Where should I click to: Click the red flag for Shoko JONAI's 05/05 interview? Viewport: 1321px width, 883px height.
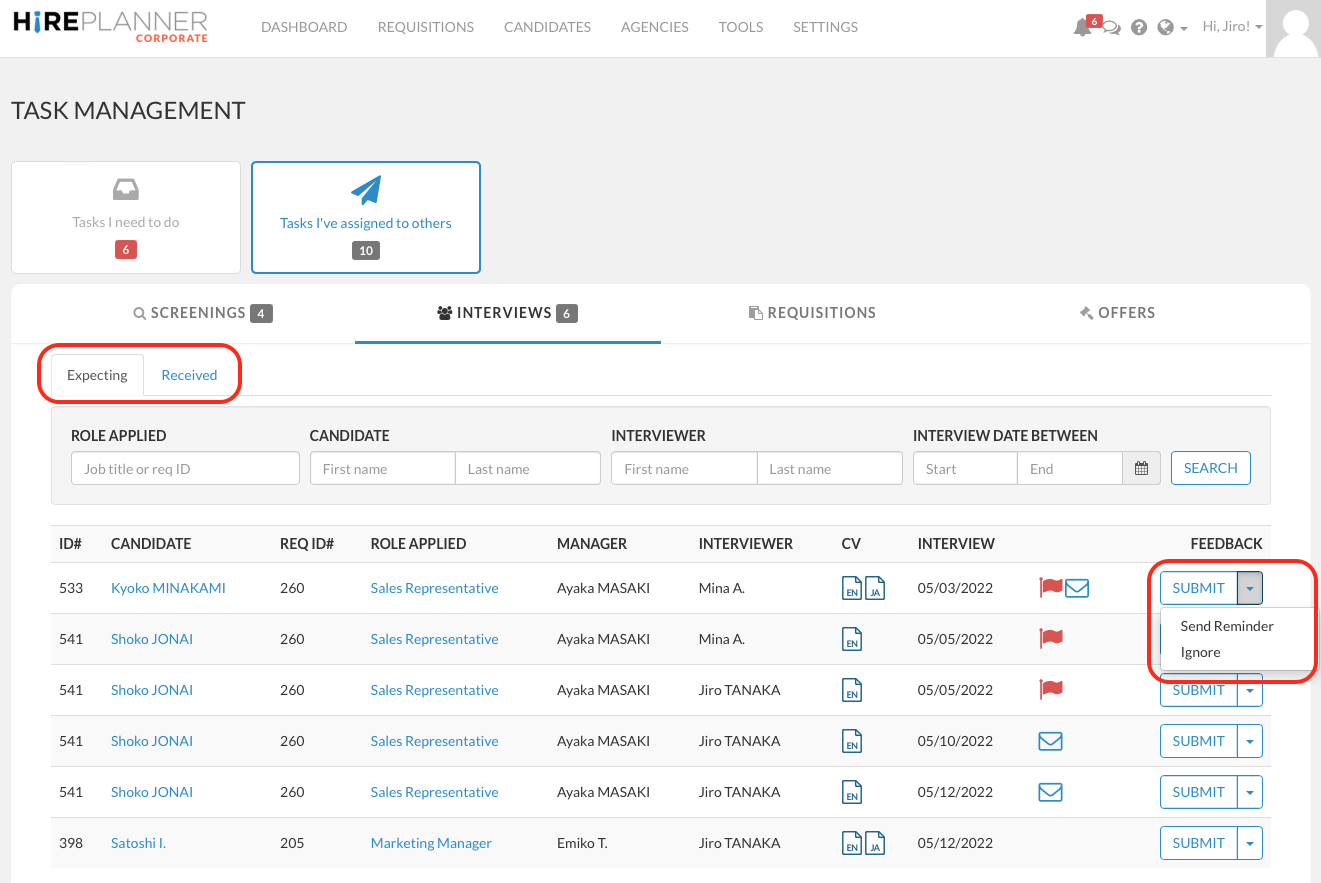[1051, 639]
